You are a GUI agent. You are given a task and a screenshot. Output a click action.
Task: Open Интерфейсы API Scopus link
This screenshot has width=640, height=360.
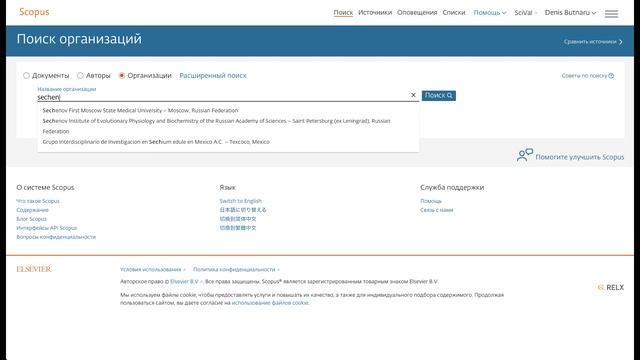(47, 228)
